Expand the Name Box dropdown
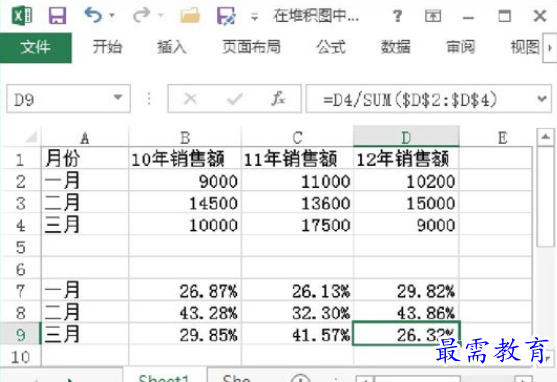This screenshot has width=557, height=382. [118, 98]
